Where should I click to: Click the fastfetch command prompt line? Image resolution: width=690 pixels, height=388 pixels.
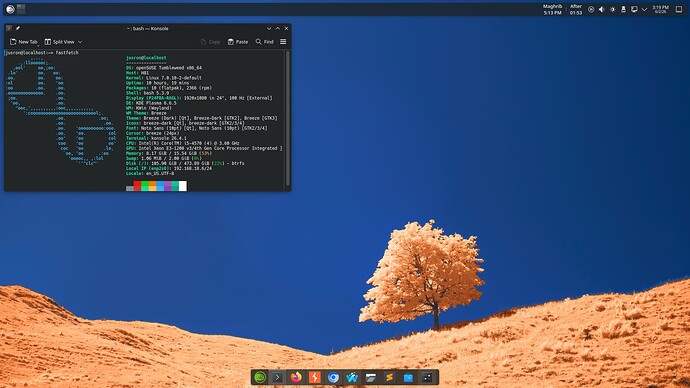point(42,53)
